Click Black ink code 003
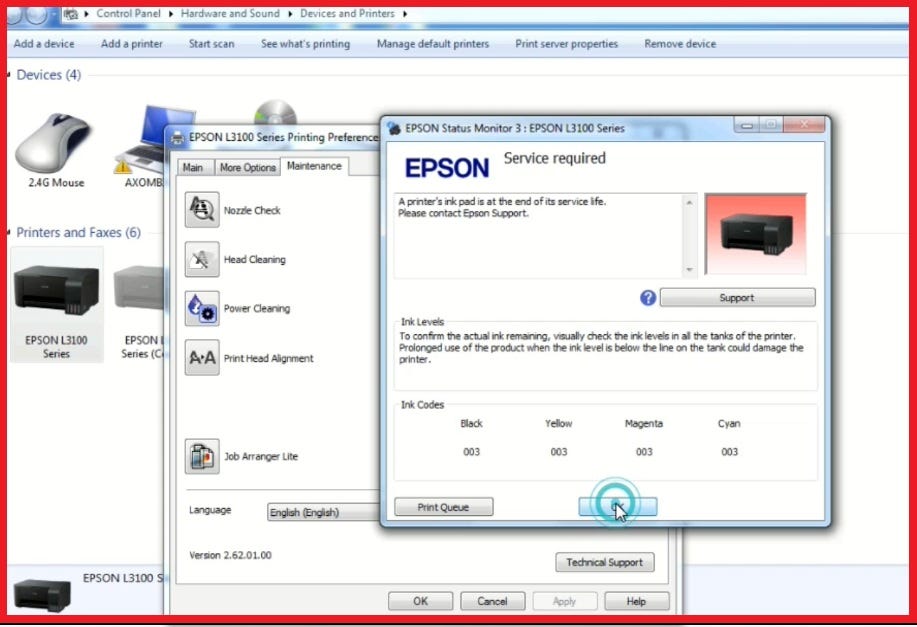 click(x=471, y=452)
